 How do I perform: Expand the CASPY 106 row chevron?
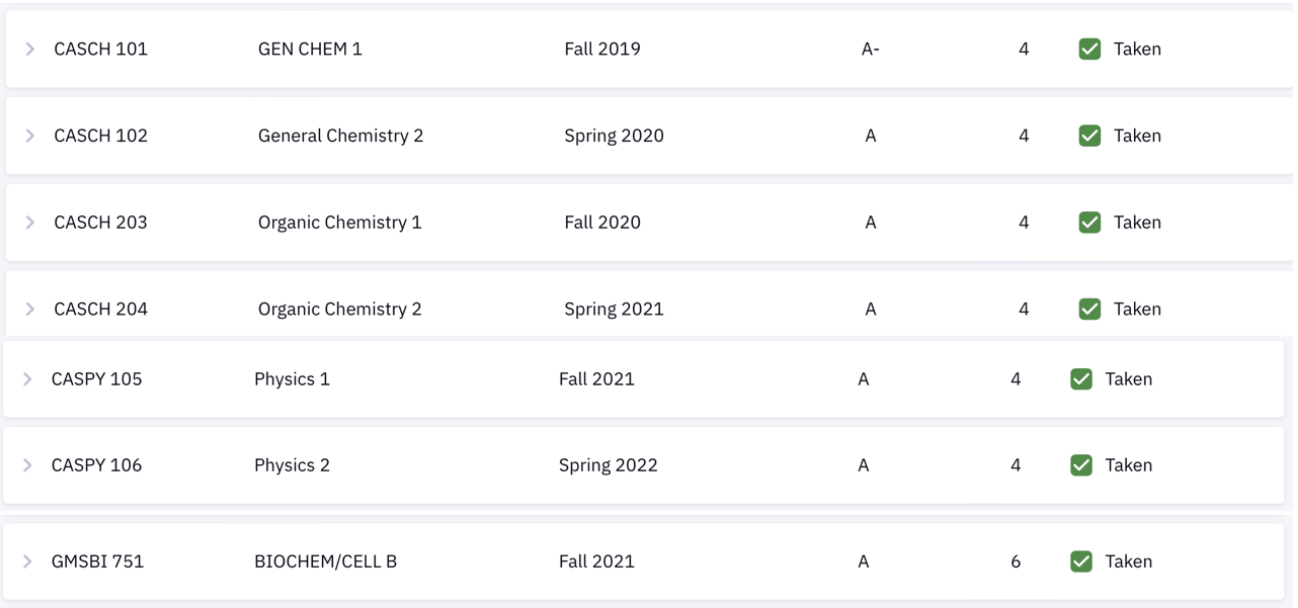point(28,465)
